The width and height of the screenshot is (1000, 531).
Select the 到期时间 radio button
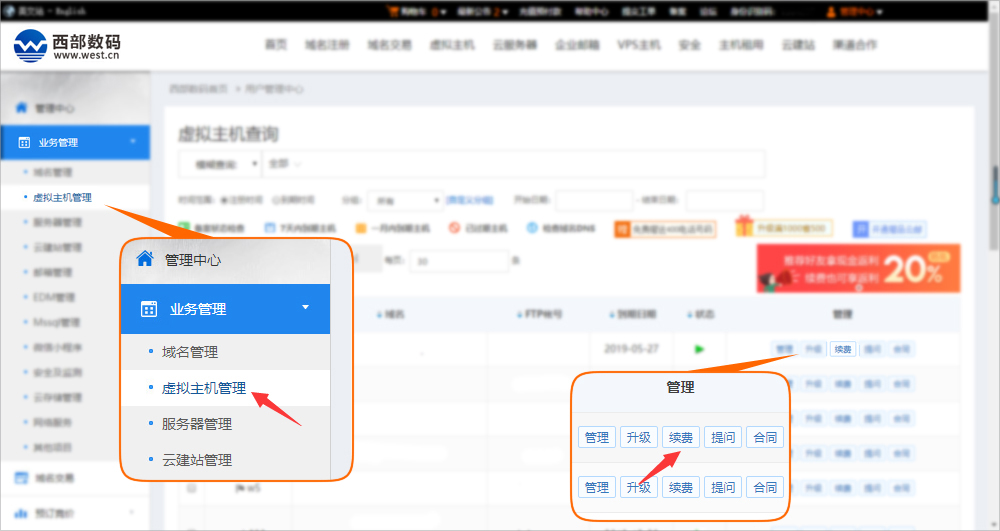(x=275, y=200)
